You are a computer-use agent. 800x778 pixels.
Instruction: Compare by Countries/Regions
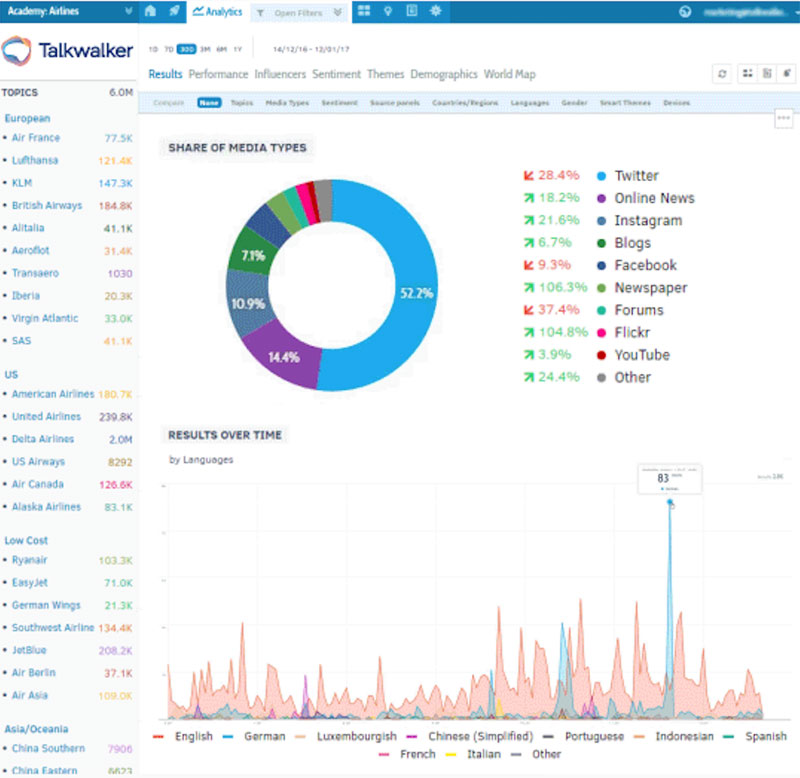click(465, 103)
